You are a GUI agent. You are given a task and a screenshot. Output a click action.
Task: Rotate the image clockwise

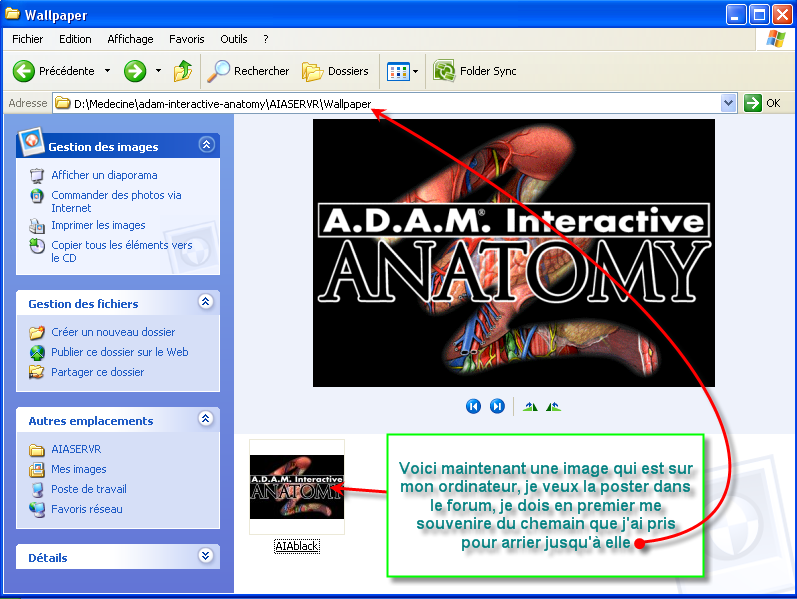(x=530, y=406)
